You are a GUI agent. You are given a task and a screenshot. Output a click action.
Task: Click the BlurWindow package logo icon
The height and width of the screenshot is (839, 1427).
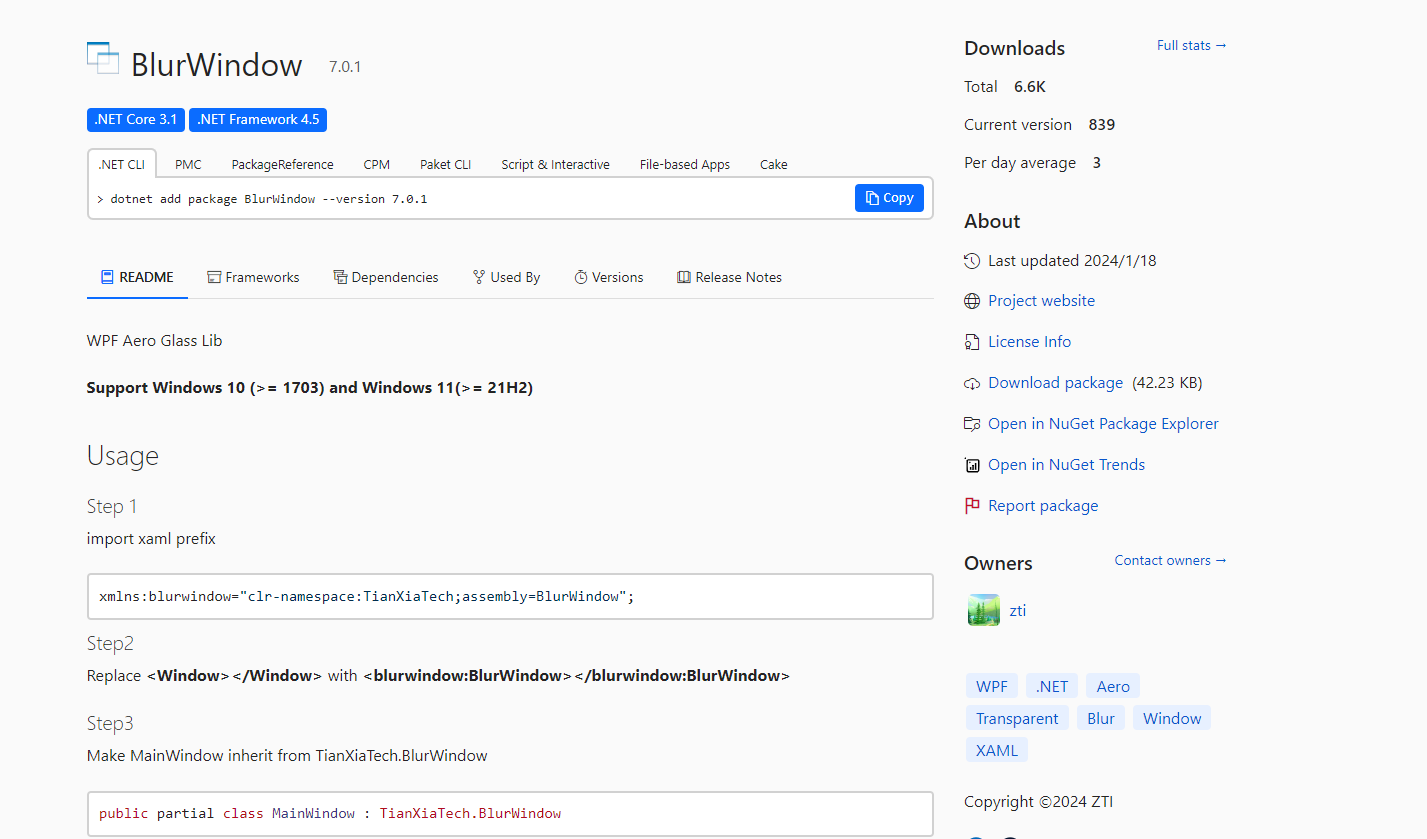tap(103, 58)
